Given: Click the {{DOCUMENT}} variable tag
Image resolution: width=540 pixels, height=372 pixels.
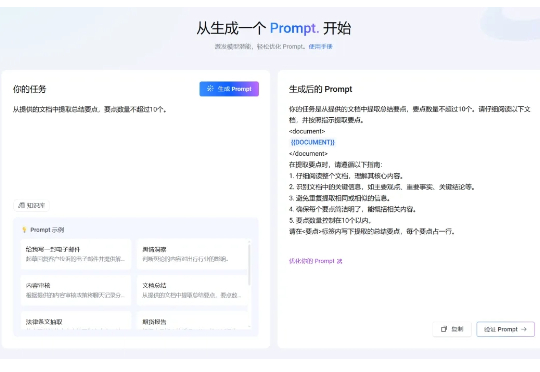Looking at the screenshot, I should (x=312, y=142).
